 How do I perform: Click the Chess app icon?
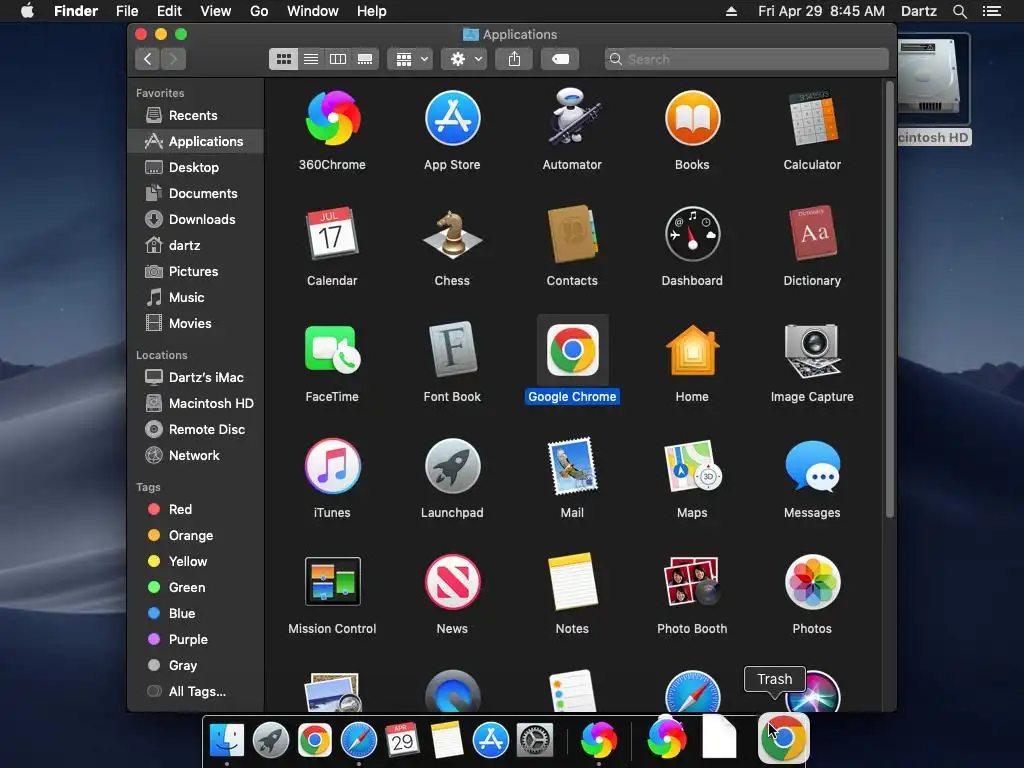tap(452, 234)
